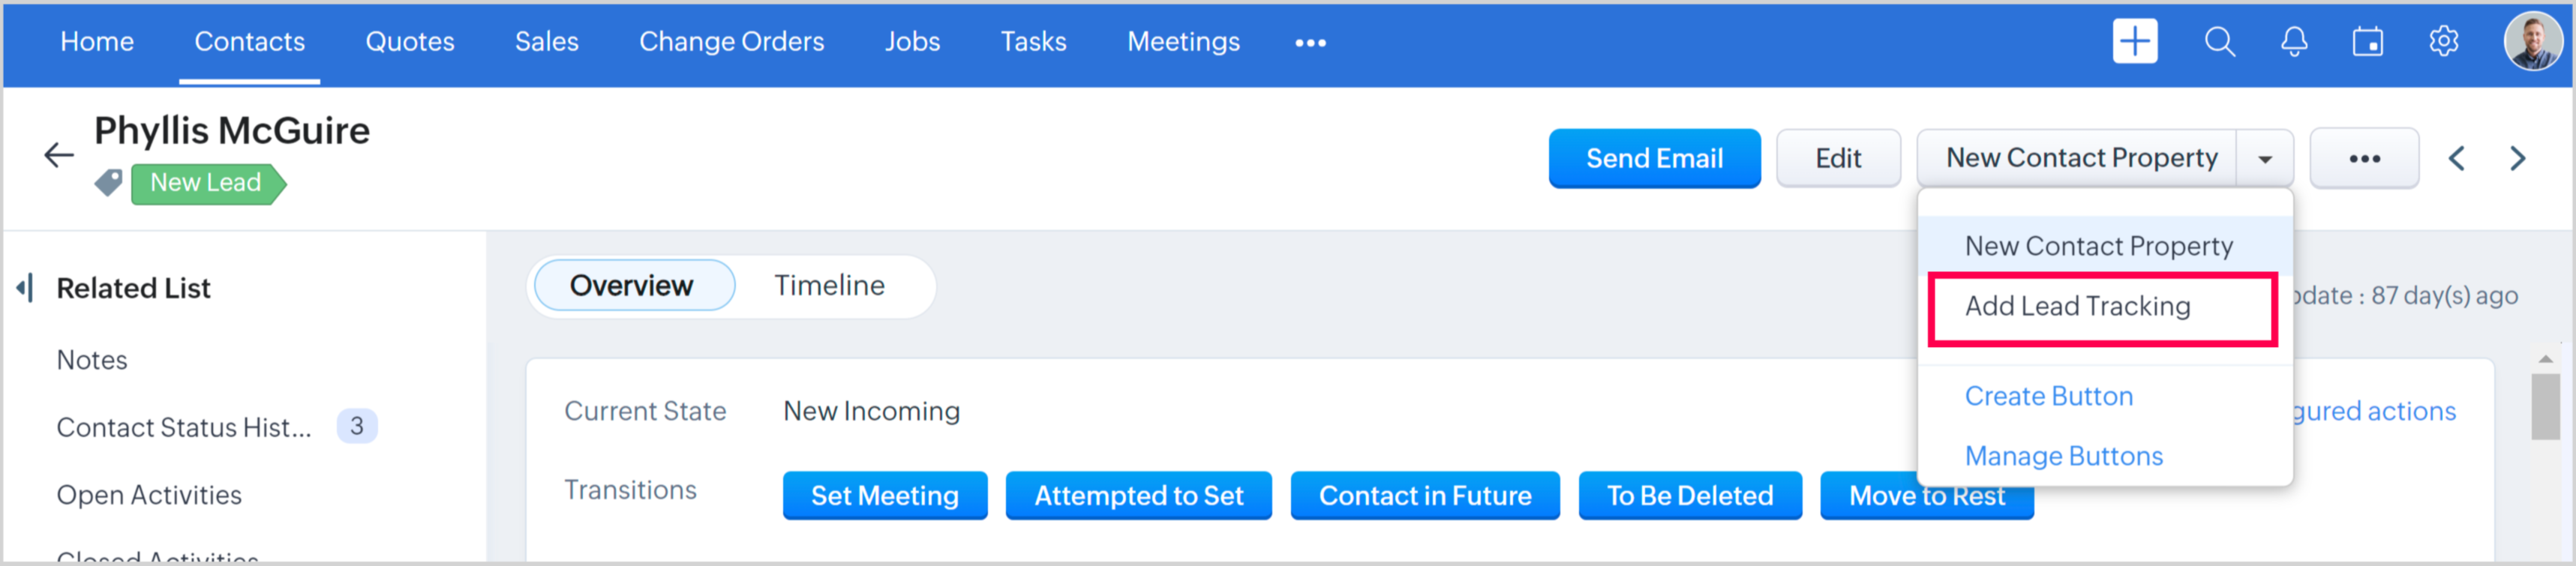Select Add Lead Tracking menu option

point(2077,307)
